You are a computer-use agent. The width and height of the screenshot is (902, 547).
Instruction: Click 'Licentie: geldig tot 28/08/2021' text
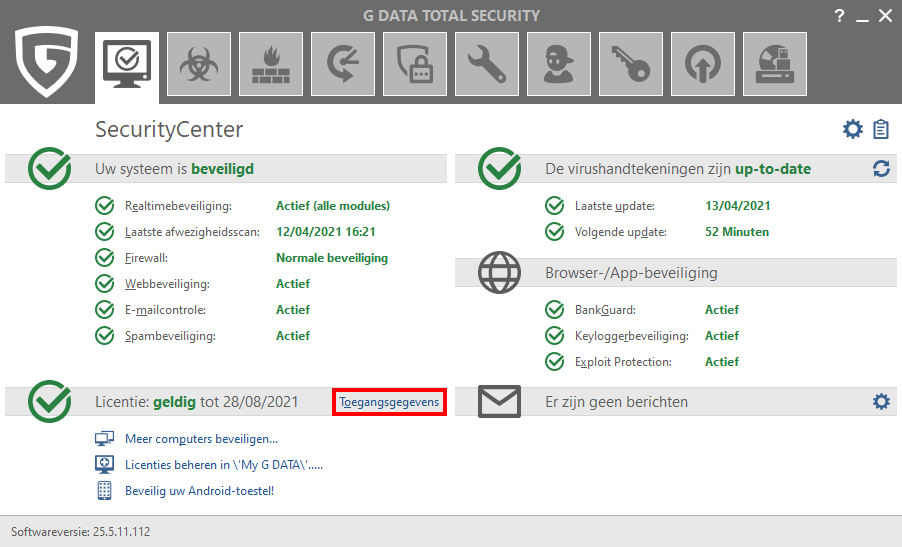[197, 401]
